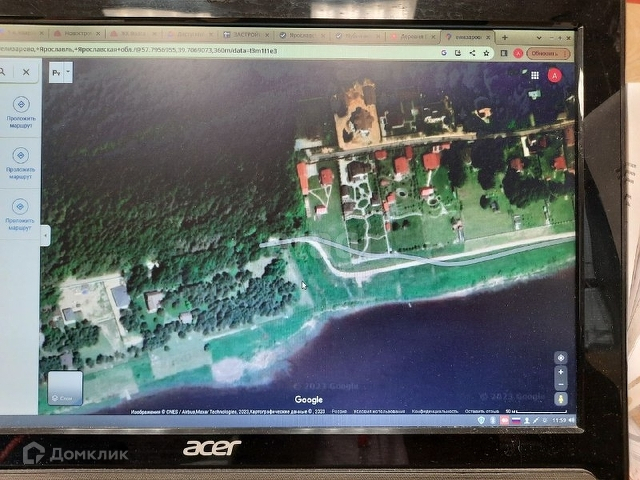Screen dimensions: 640x480
Task: Click the browser address bar URL
Action: [139, 50]
